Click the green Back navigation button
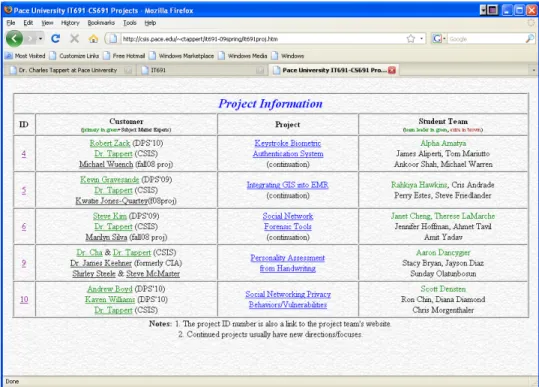Screen dimensions: 539x387 14,38
